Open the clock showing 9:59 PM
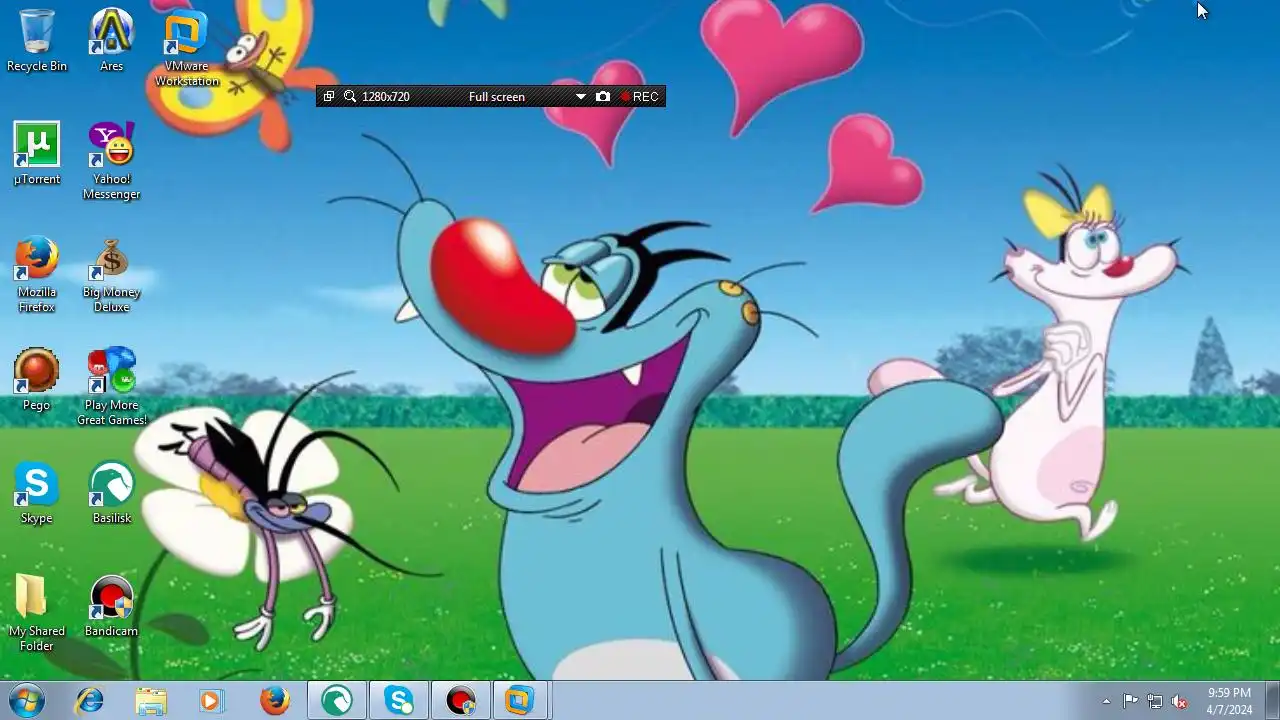 click(x=1229, y=701)
